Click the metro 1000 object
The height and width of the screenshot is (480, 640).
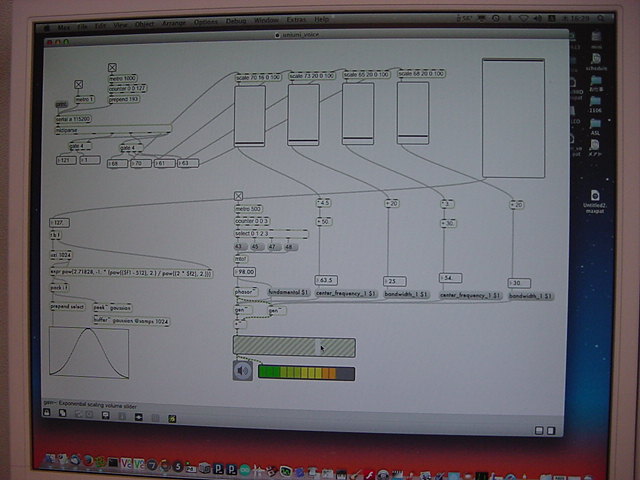(x=122, y=78)
